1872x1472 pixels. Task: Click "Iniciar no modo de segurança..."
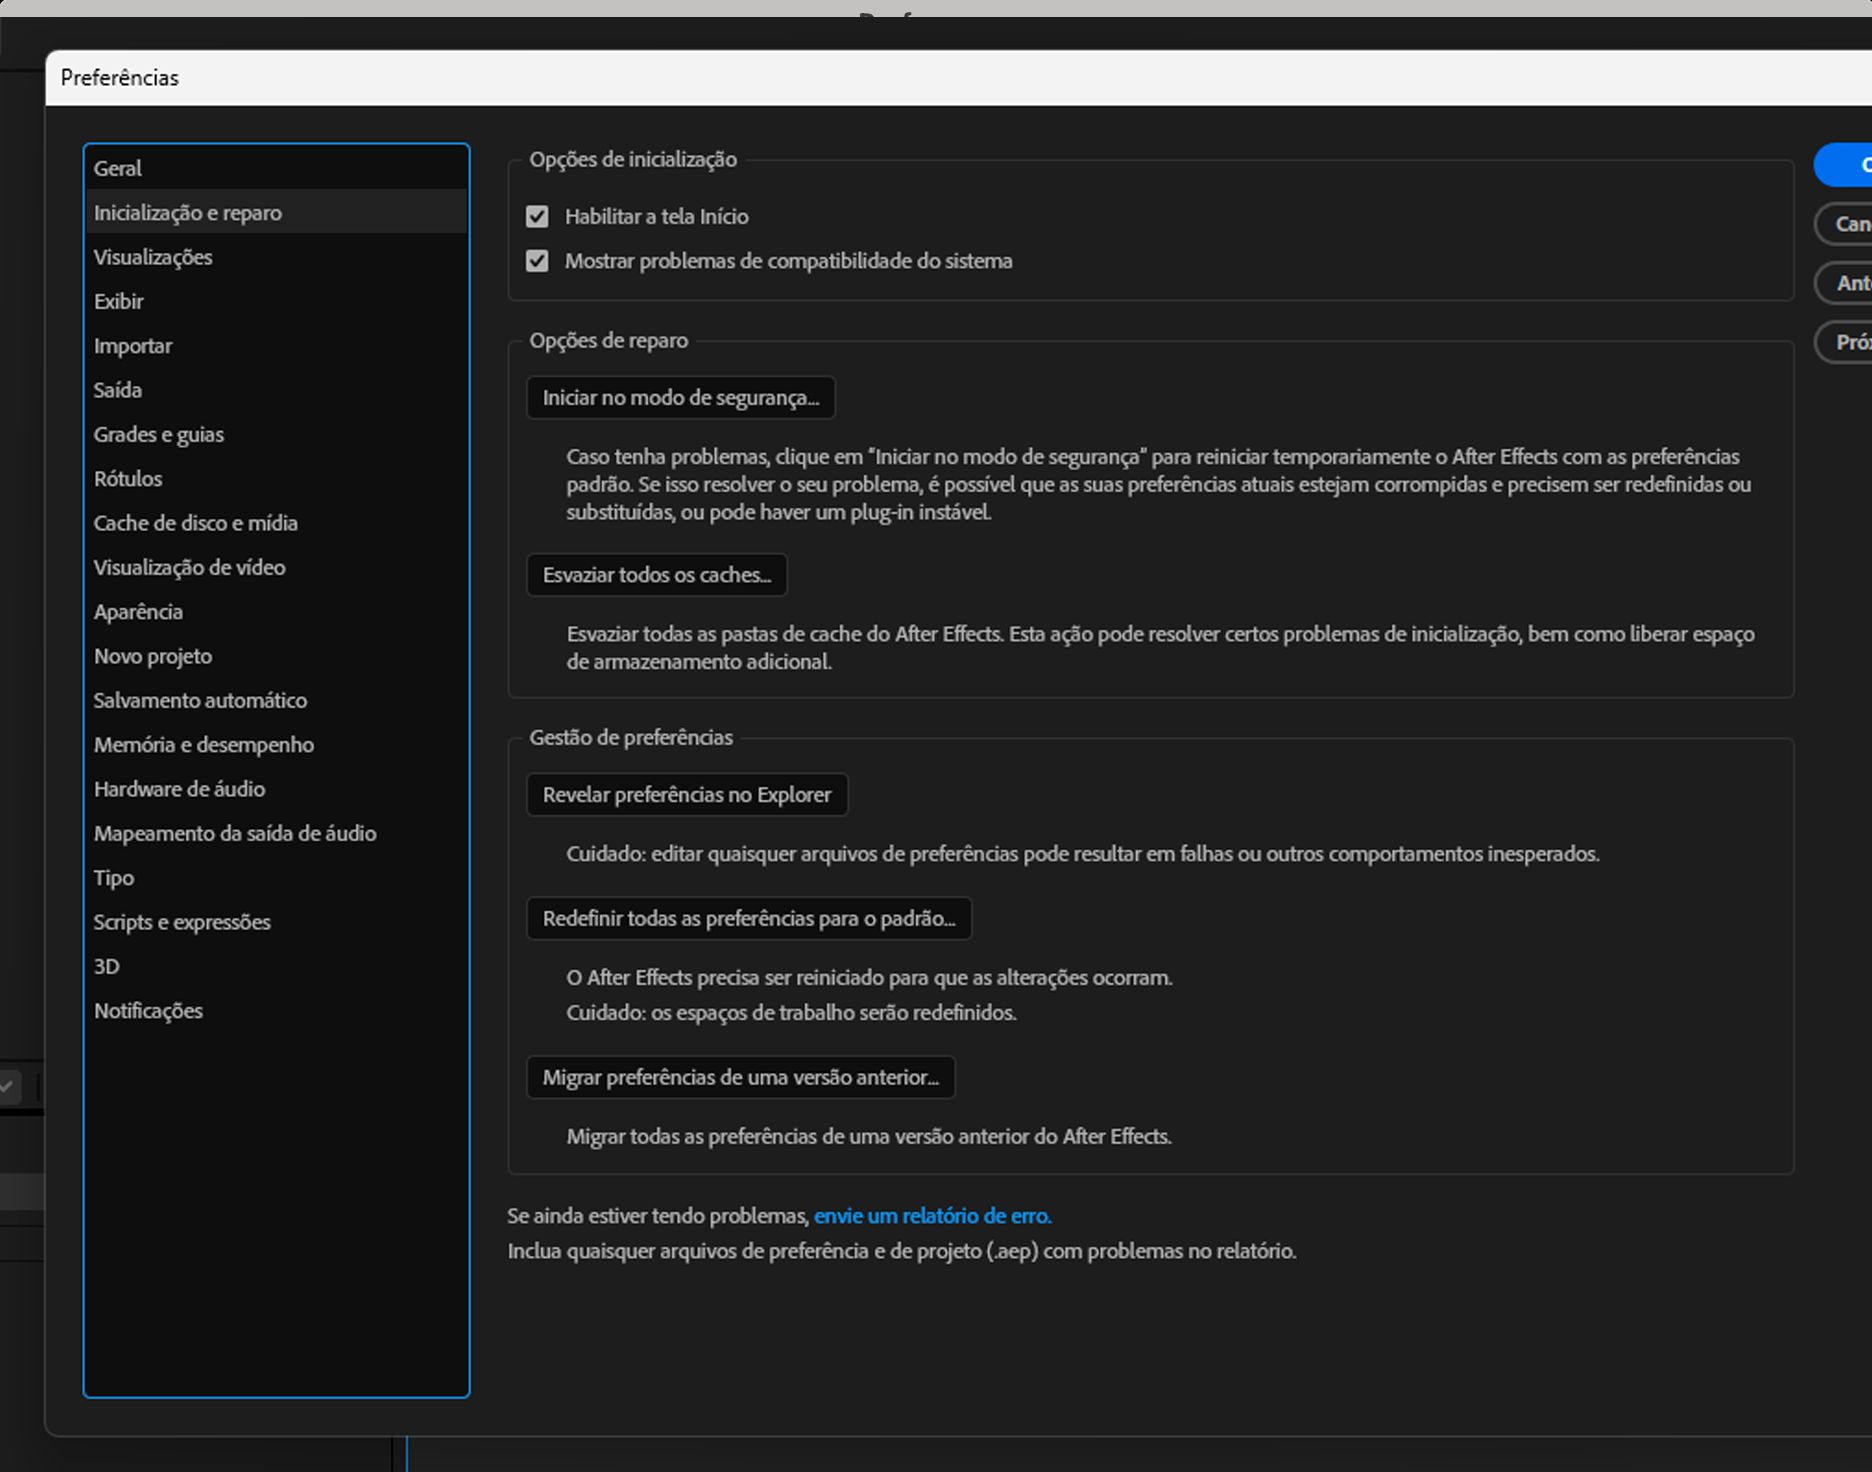(x=681, y=397)
